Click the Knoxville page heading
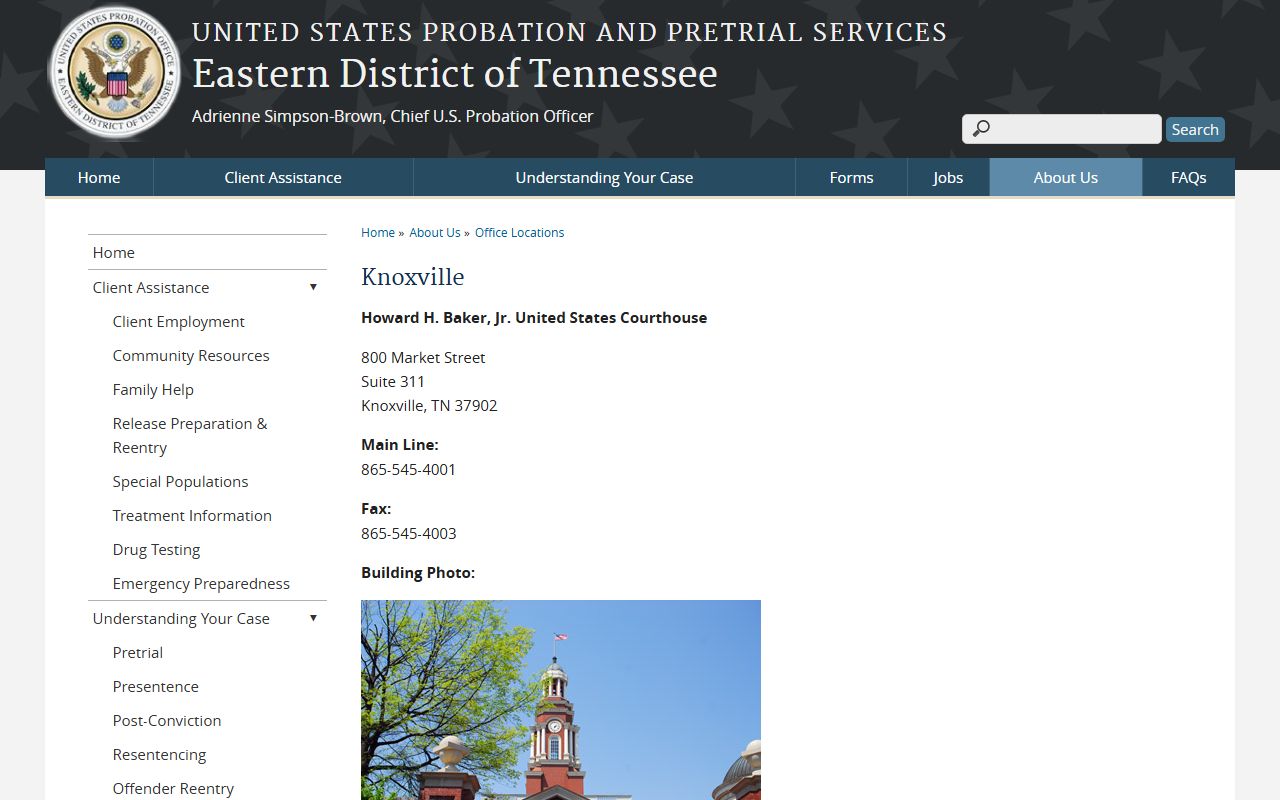 click(x=413, y=277)
